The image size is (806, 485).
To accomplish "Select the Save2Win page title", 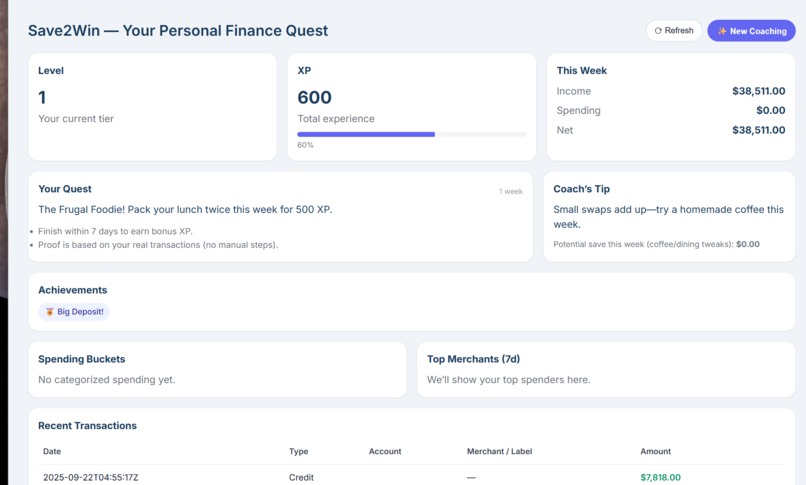I will tap(178, 31).
